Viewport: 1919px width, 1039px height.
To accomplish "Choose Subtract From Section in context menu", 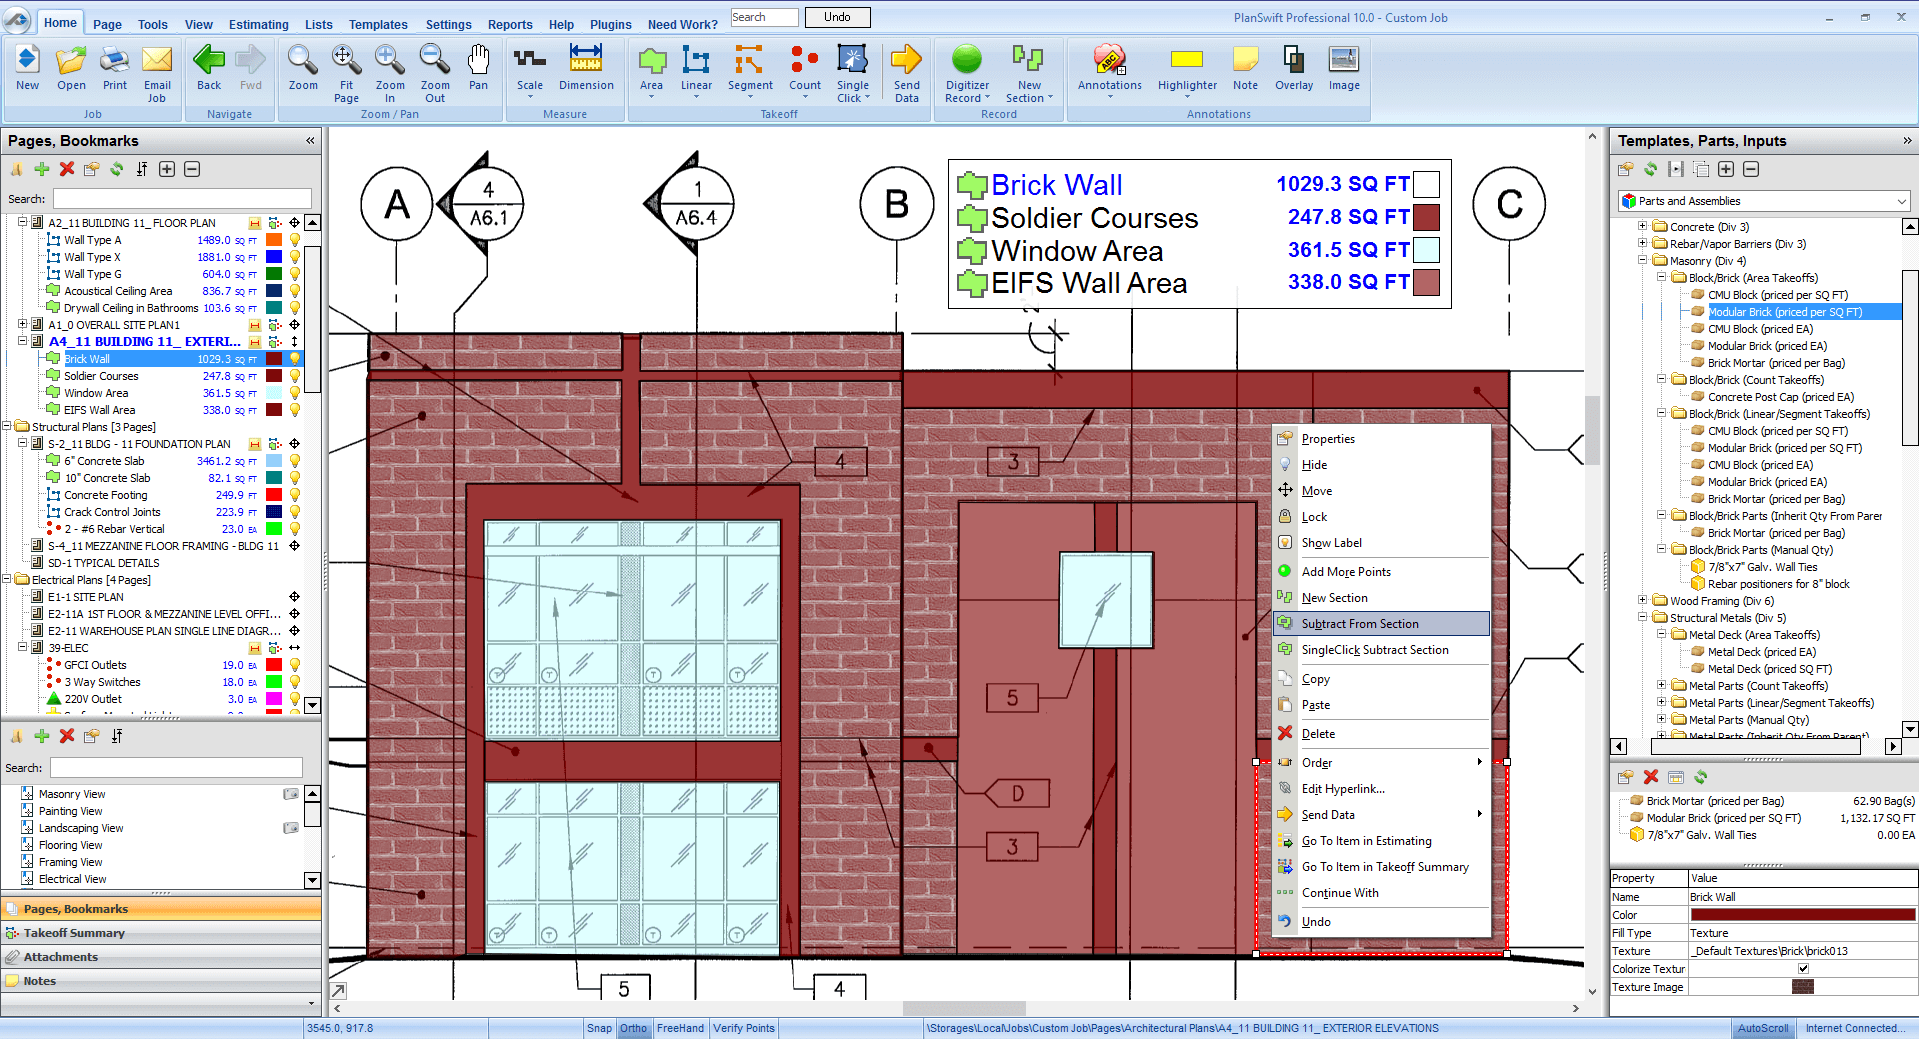I will point(1361,623).
